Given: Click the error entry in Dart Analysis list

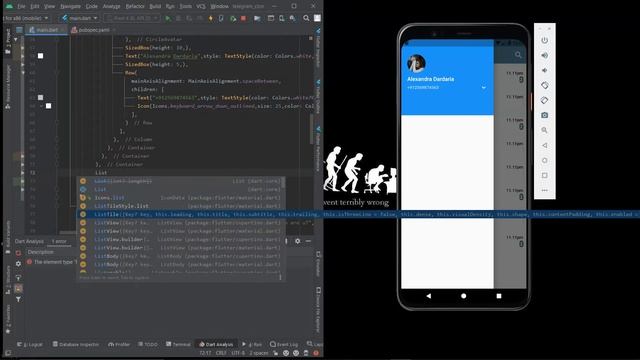Looking at the screenshot, I should tap(51, 262).
